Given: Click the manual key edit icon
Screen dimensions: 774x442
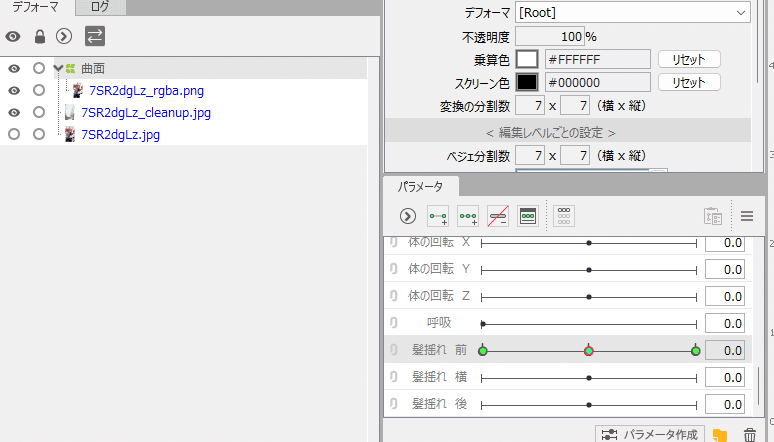Looking at the screenshot, I should click(x=528, y=216).
